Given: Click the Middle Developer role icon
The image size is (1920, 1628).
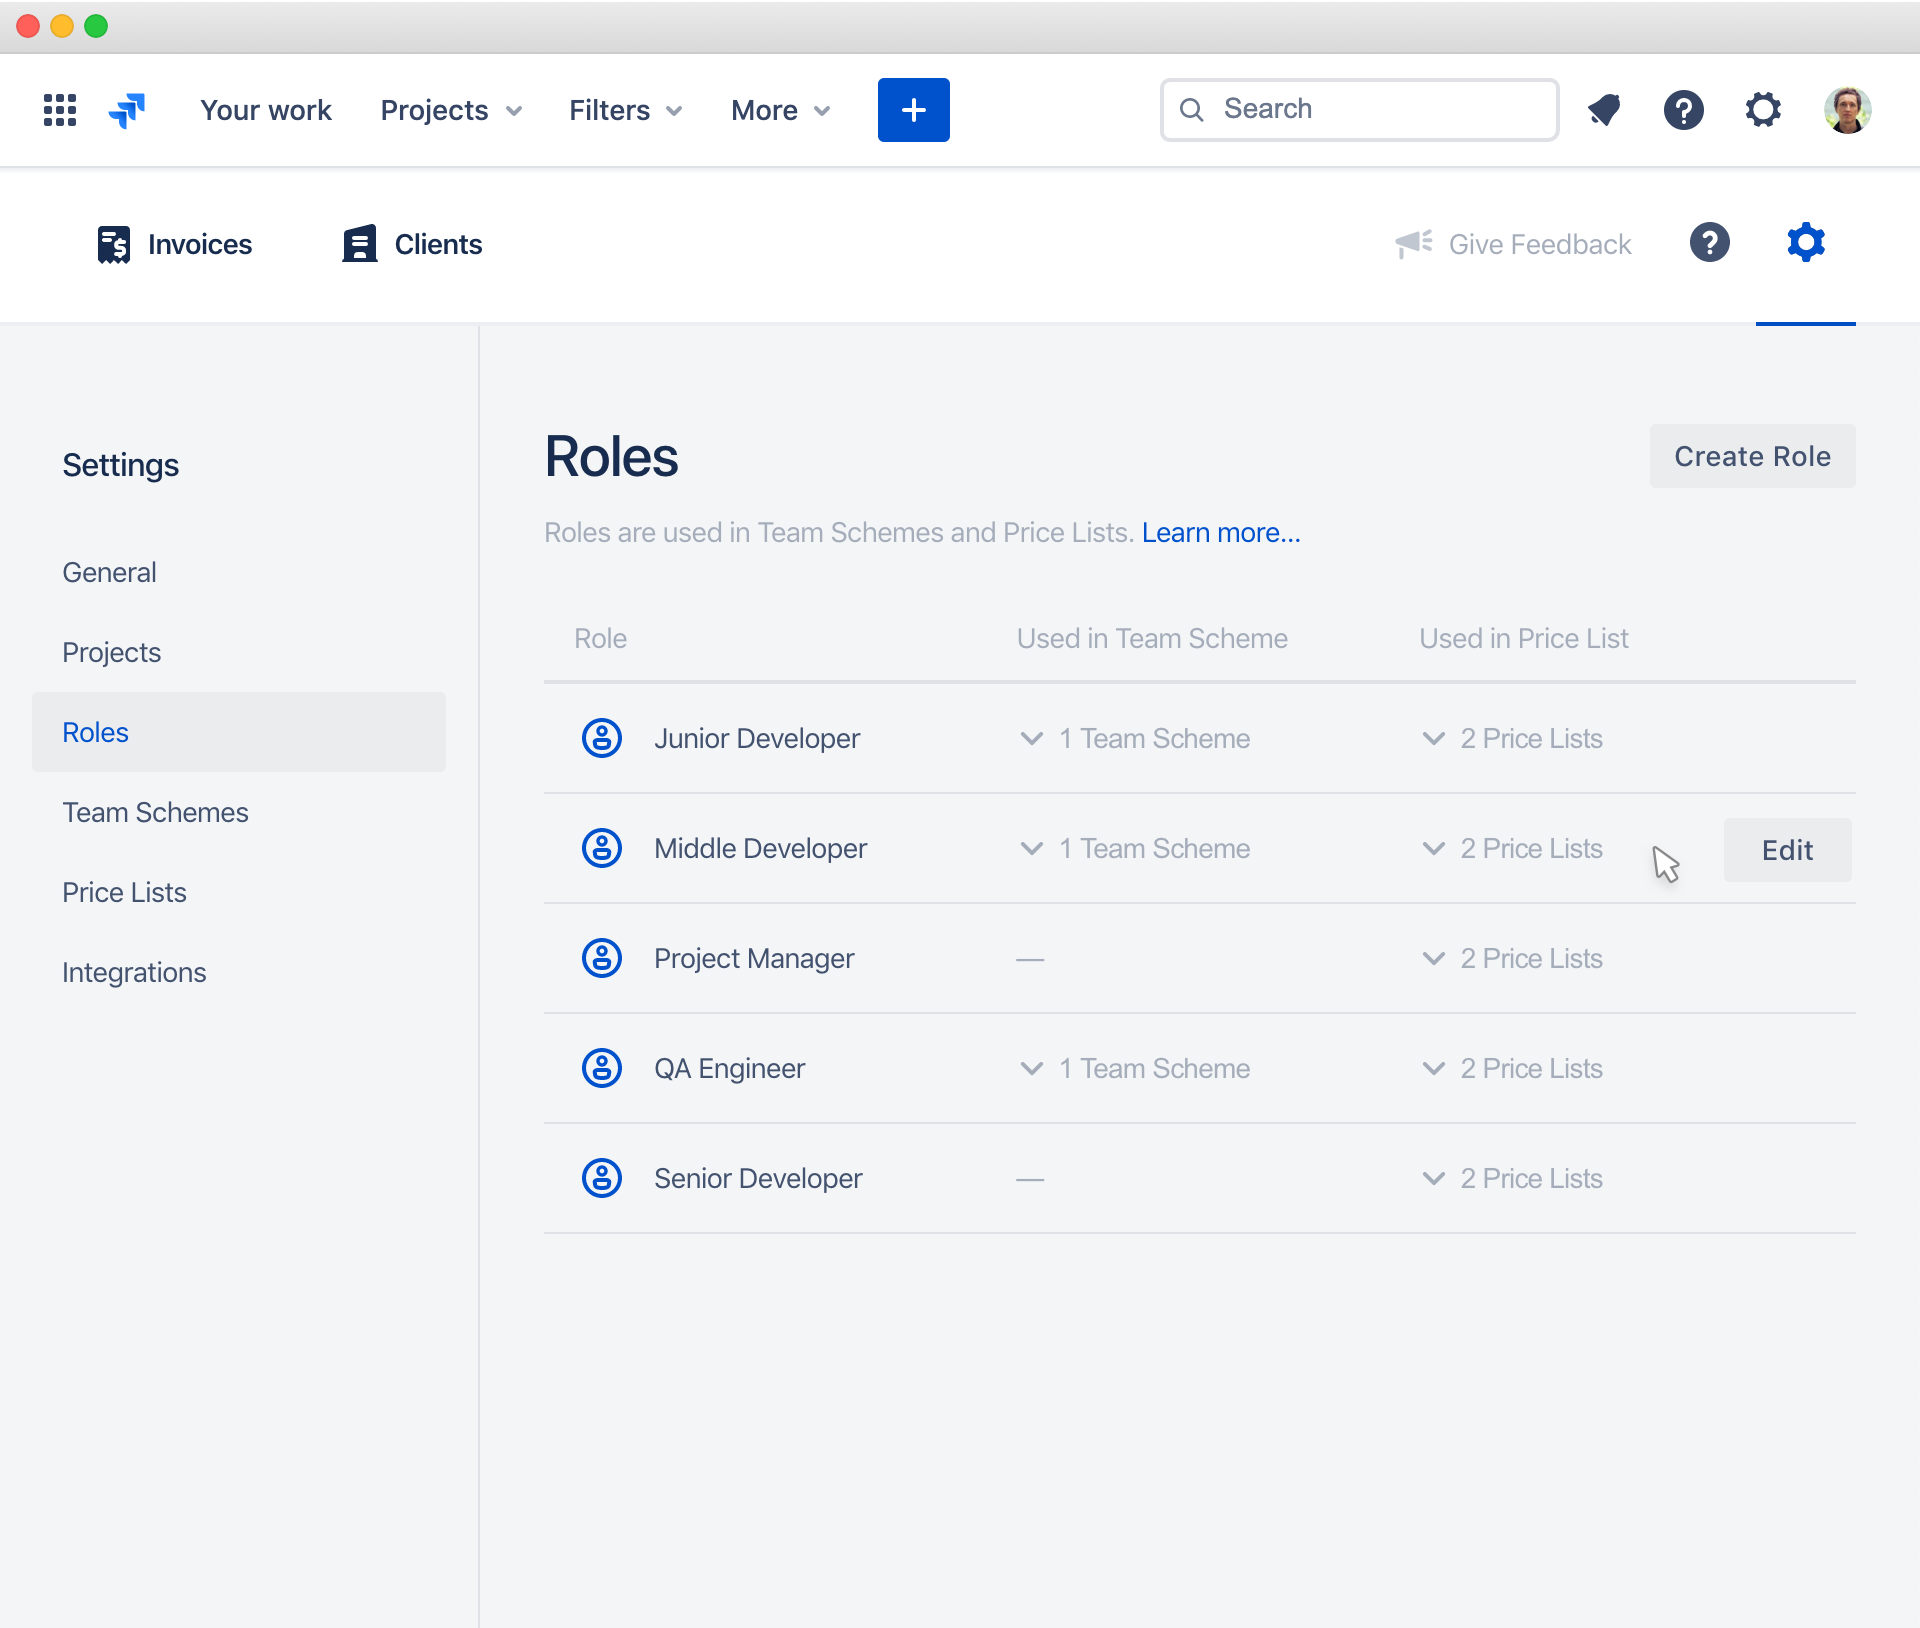Looking at the screenshot, I should point(602,848).
